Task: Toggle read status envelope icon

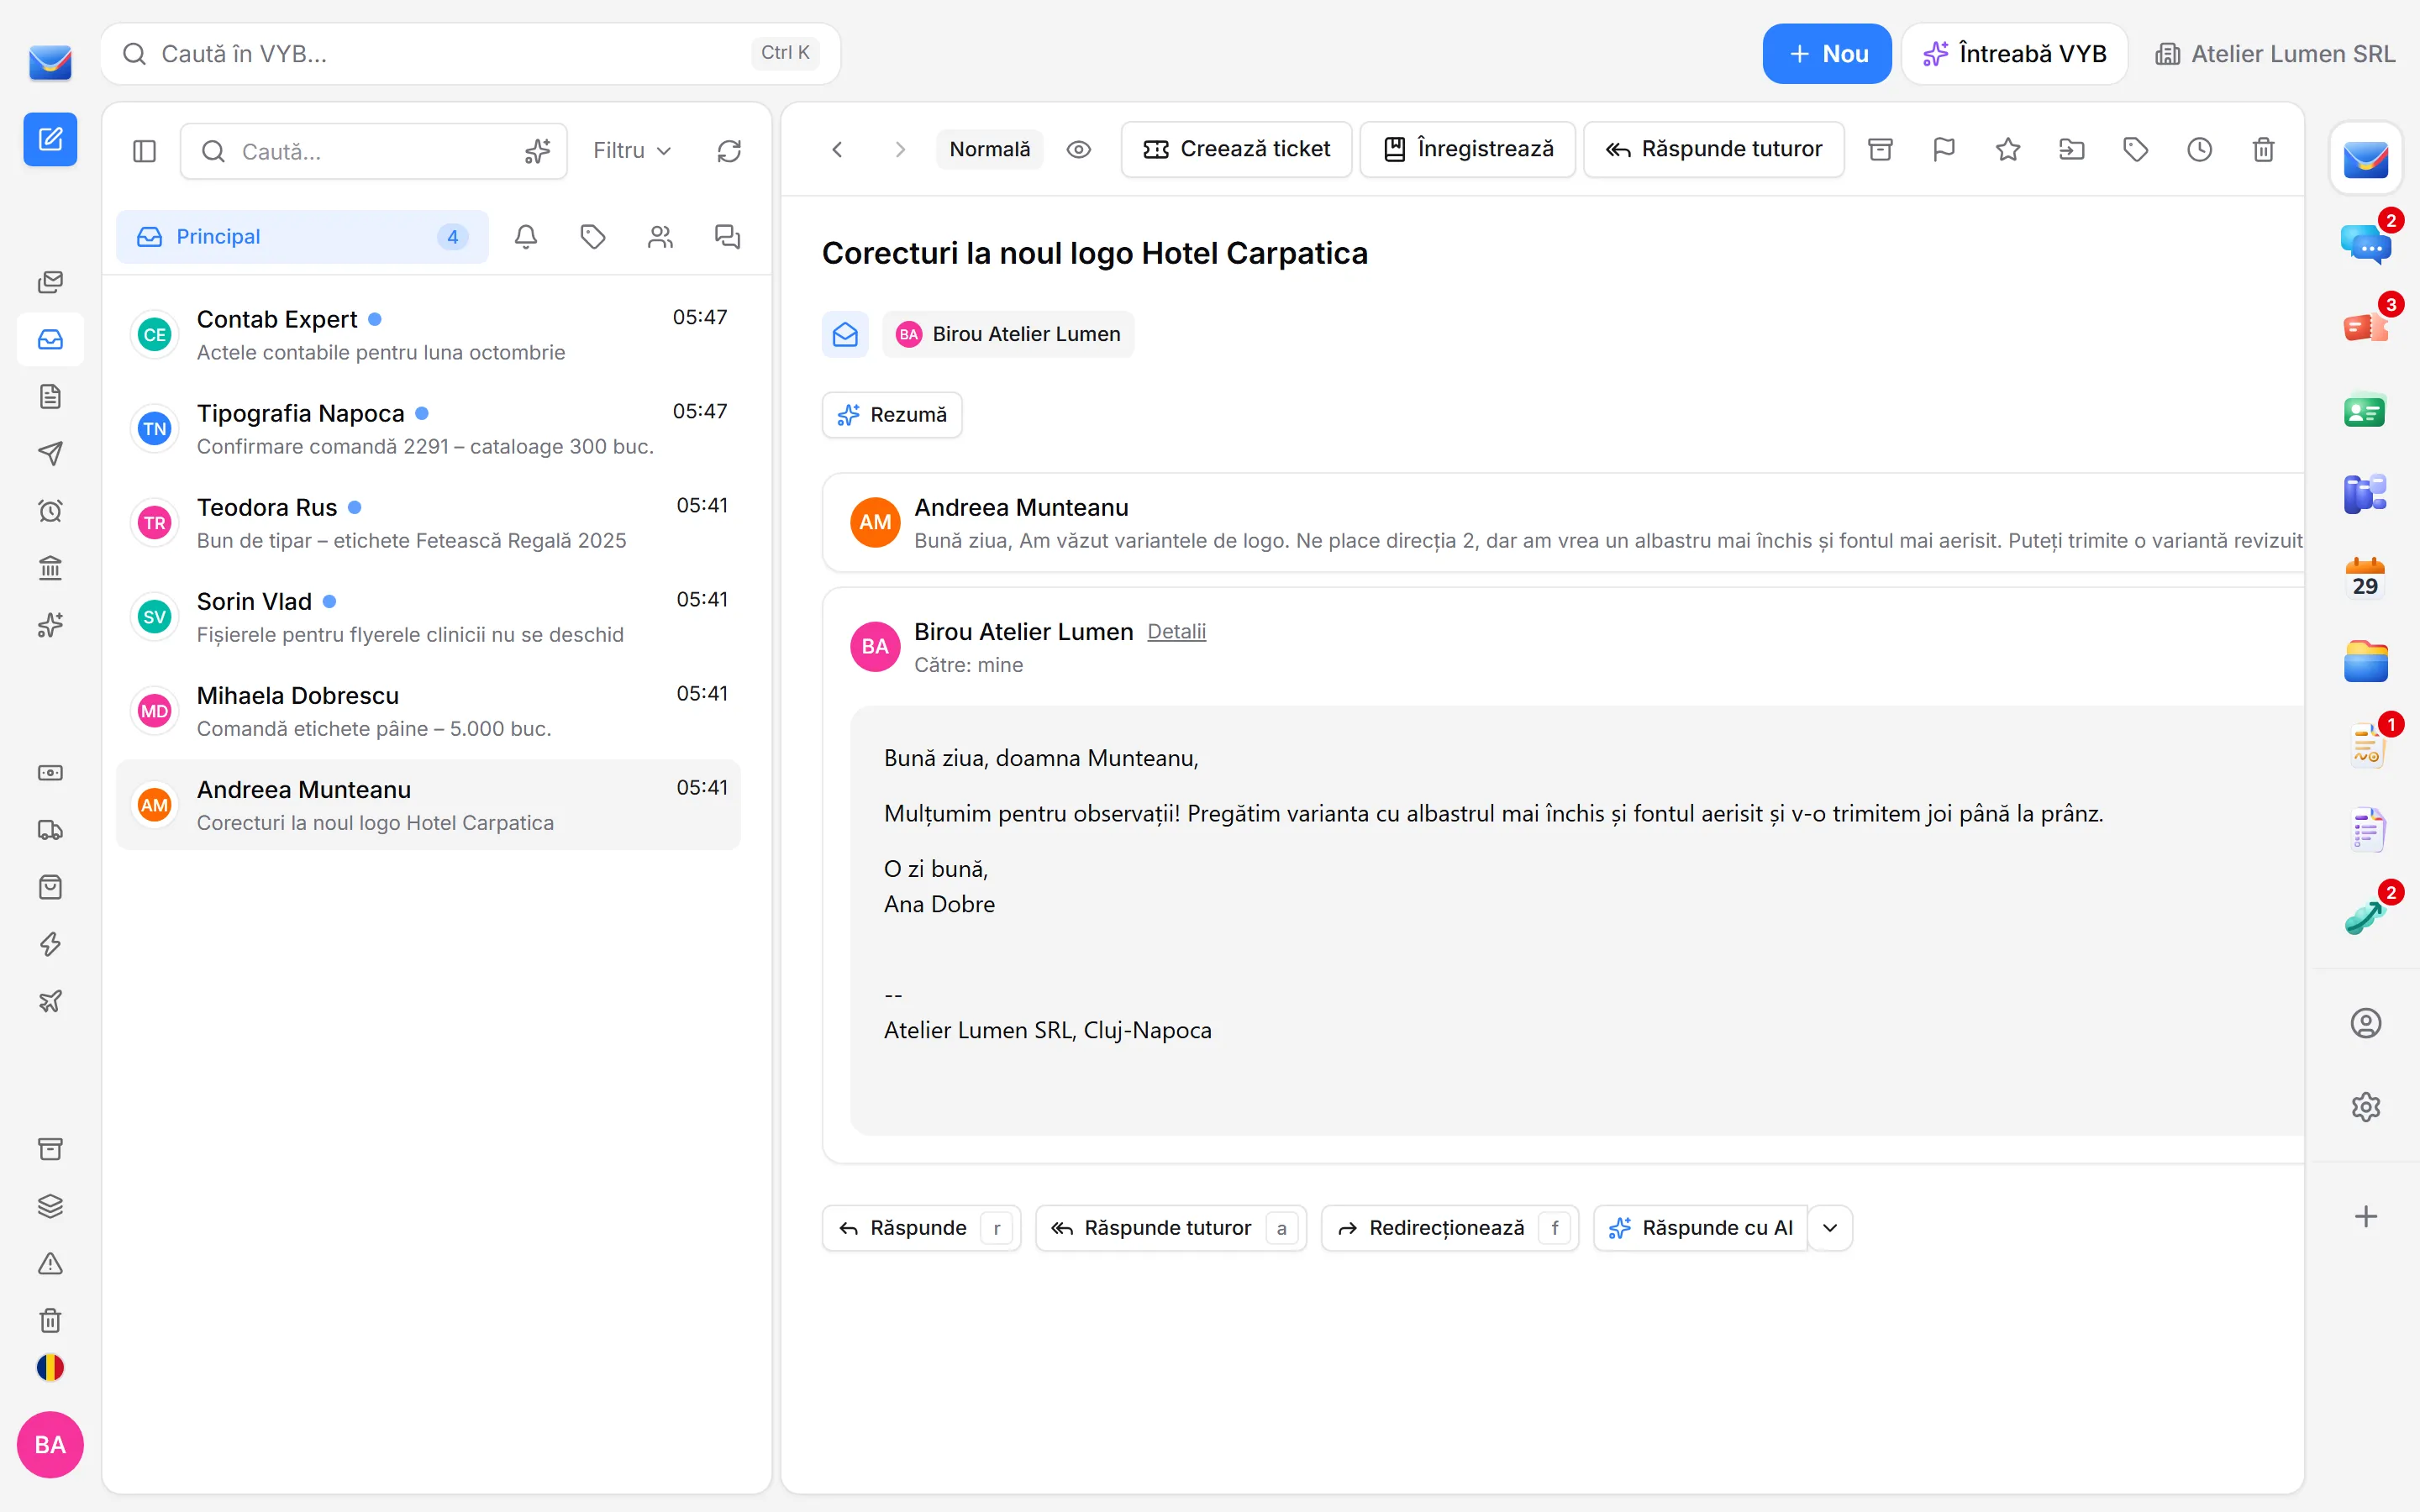Action: (845, 334)
